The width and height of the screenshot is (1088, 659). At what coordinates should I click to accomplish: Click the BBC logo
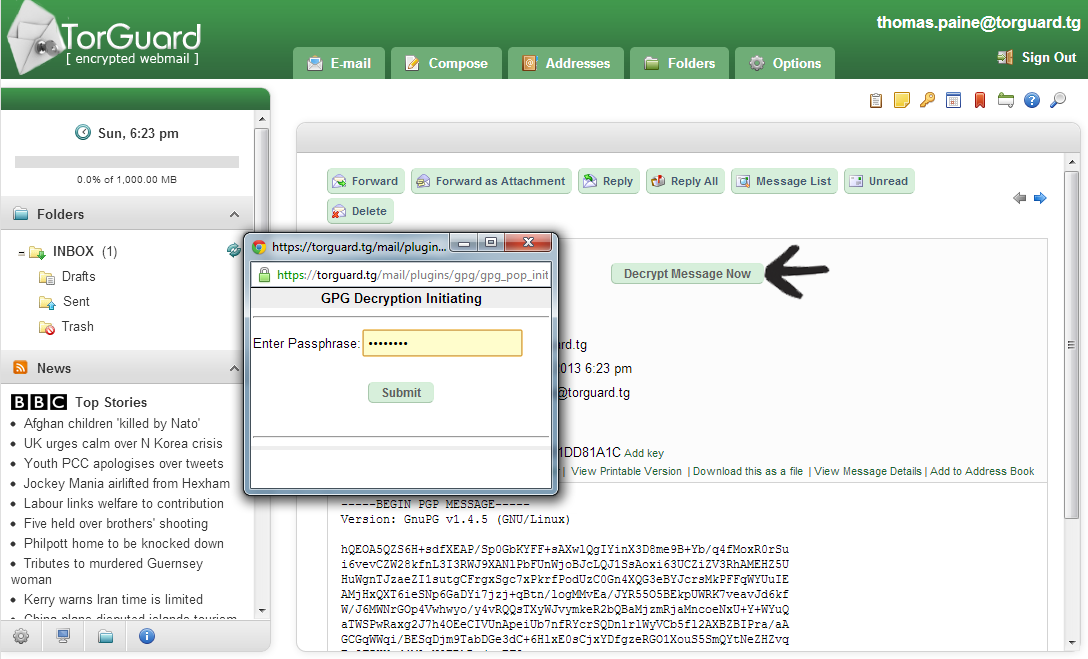click(39, 402)
